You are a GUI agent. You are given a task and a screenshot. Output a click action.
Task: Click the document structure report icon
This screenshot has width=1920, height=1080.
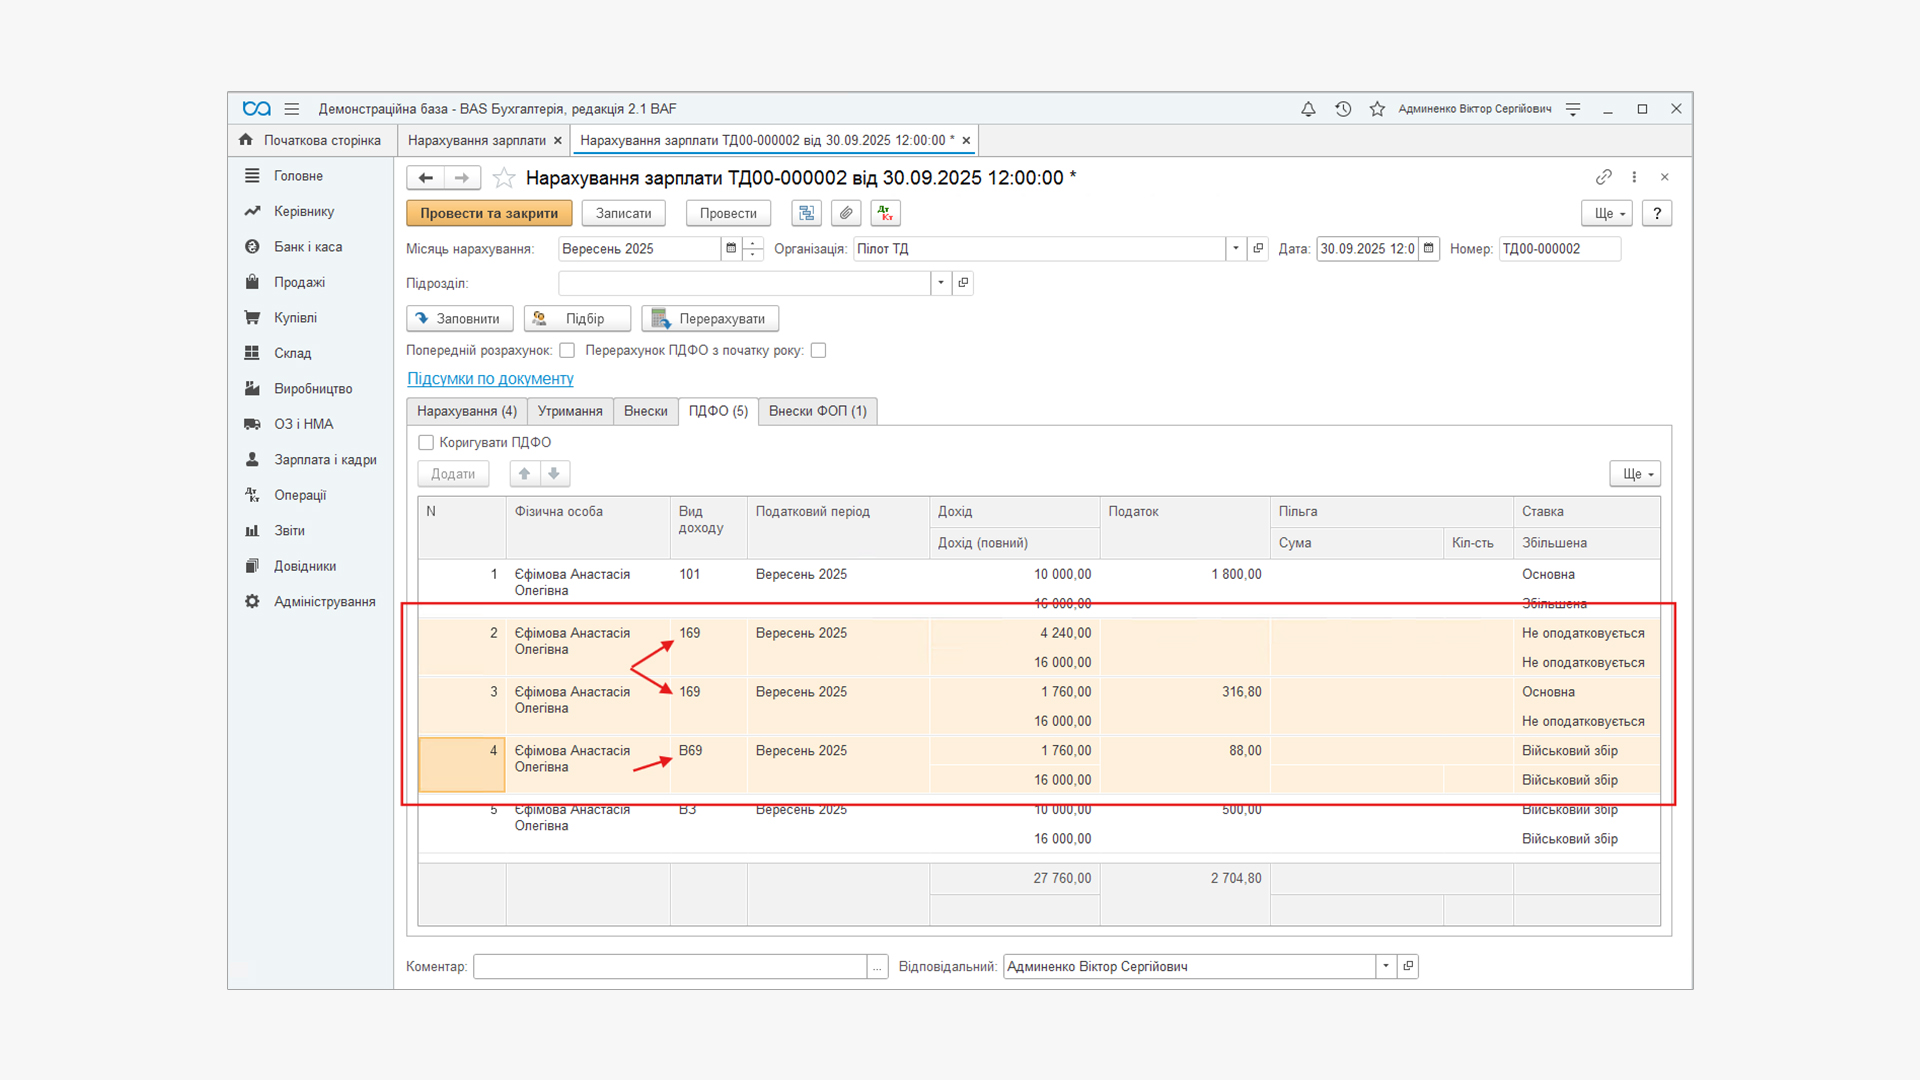tap(807, 213)
